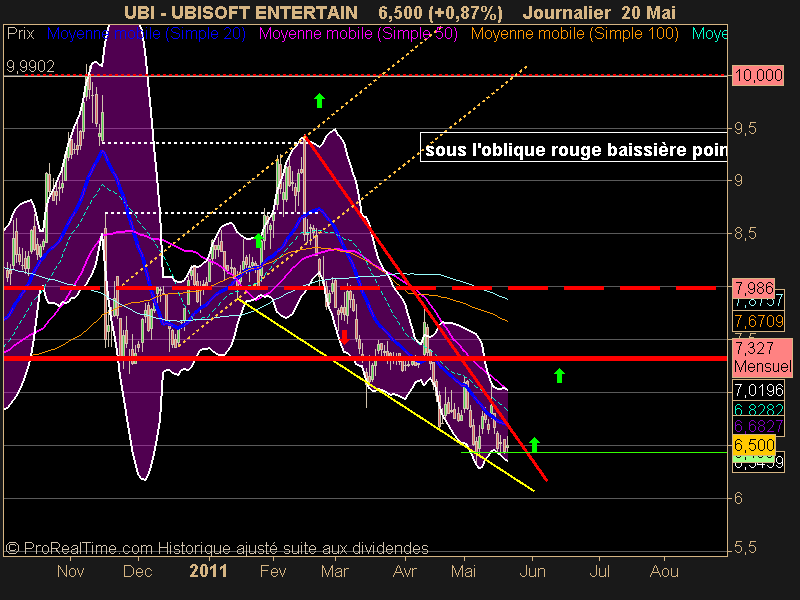Select 'Moyenne mobile (Simple 100)' legend entry
This screenshot has width=800, height=600.
click(x=574, y=34)
